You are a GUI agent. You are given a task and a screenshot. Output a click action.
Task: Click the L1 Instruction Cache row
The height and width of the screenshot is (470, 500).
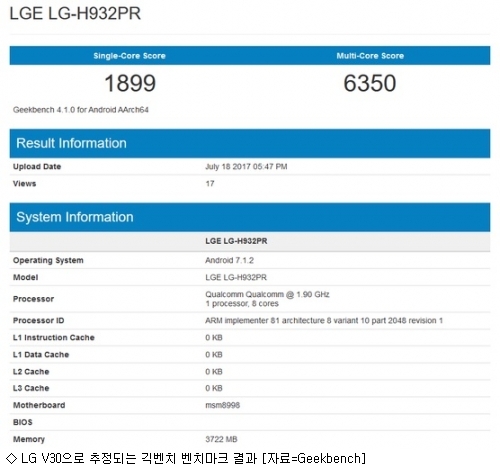[250, 338]
